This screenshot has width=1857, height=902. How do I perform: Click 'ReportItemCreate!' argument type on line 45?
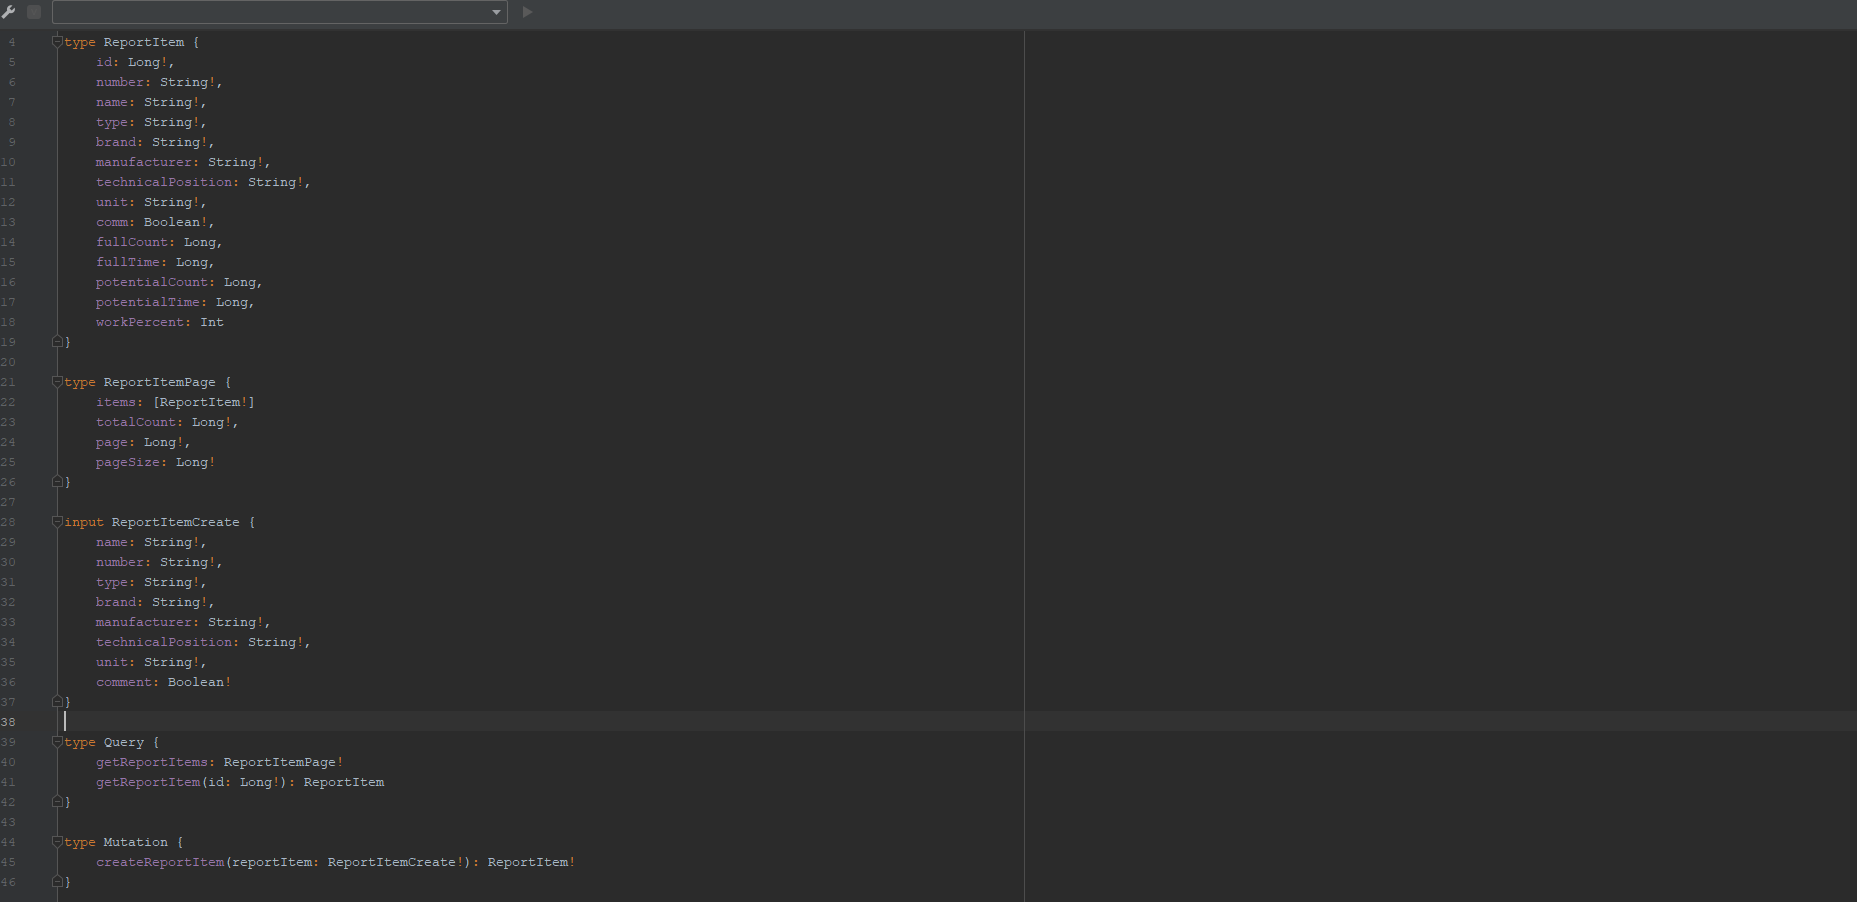point(396,862)
